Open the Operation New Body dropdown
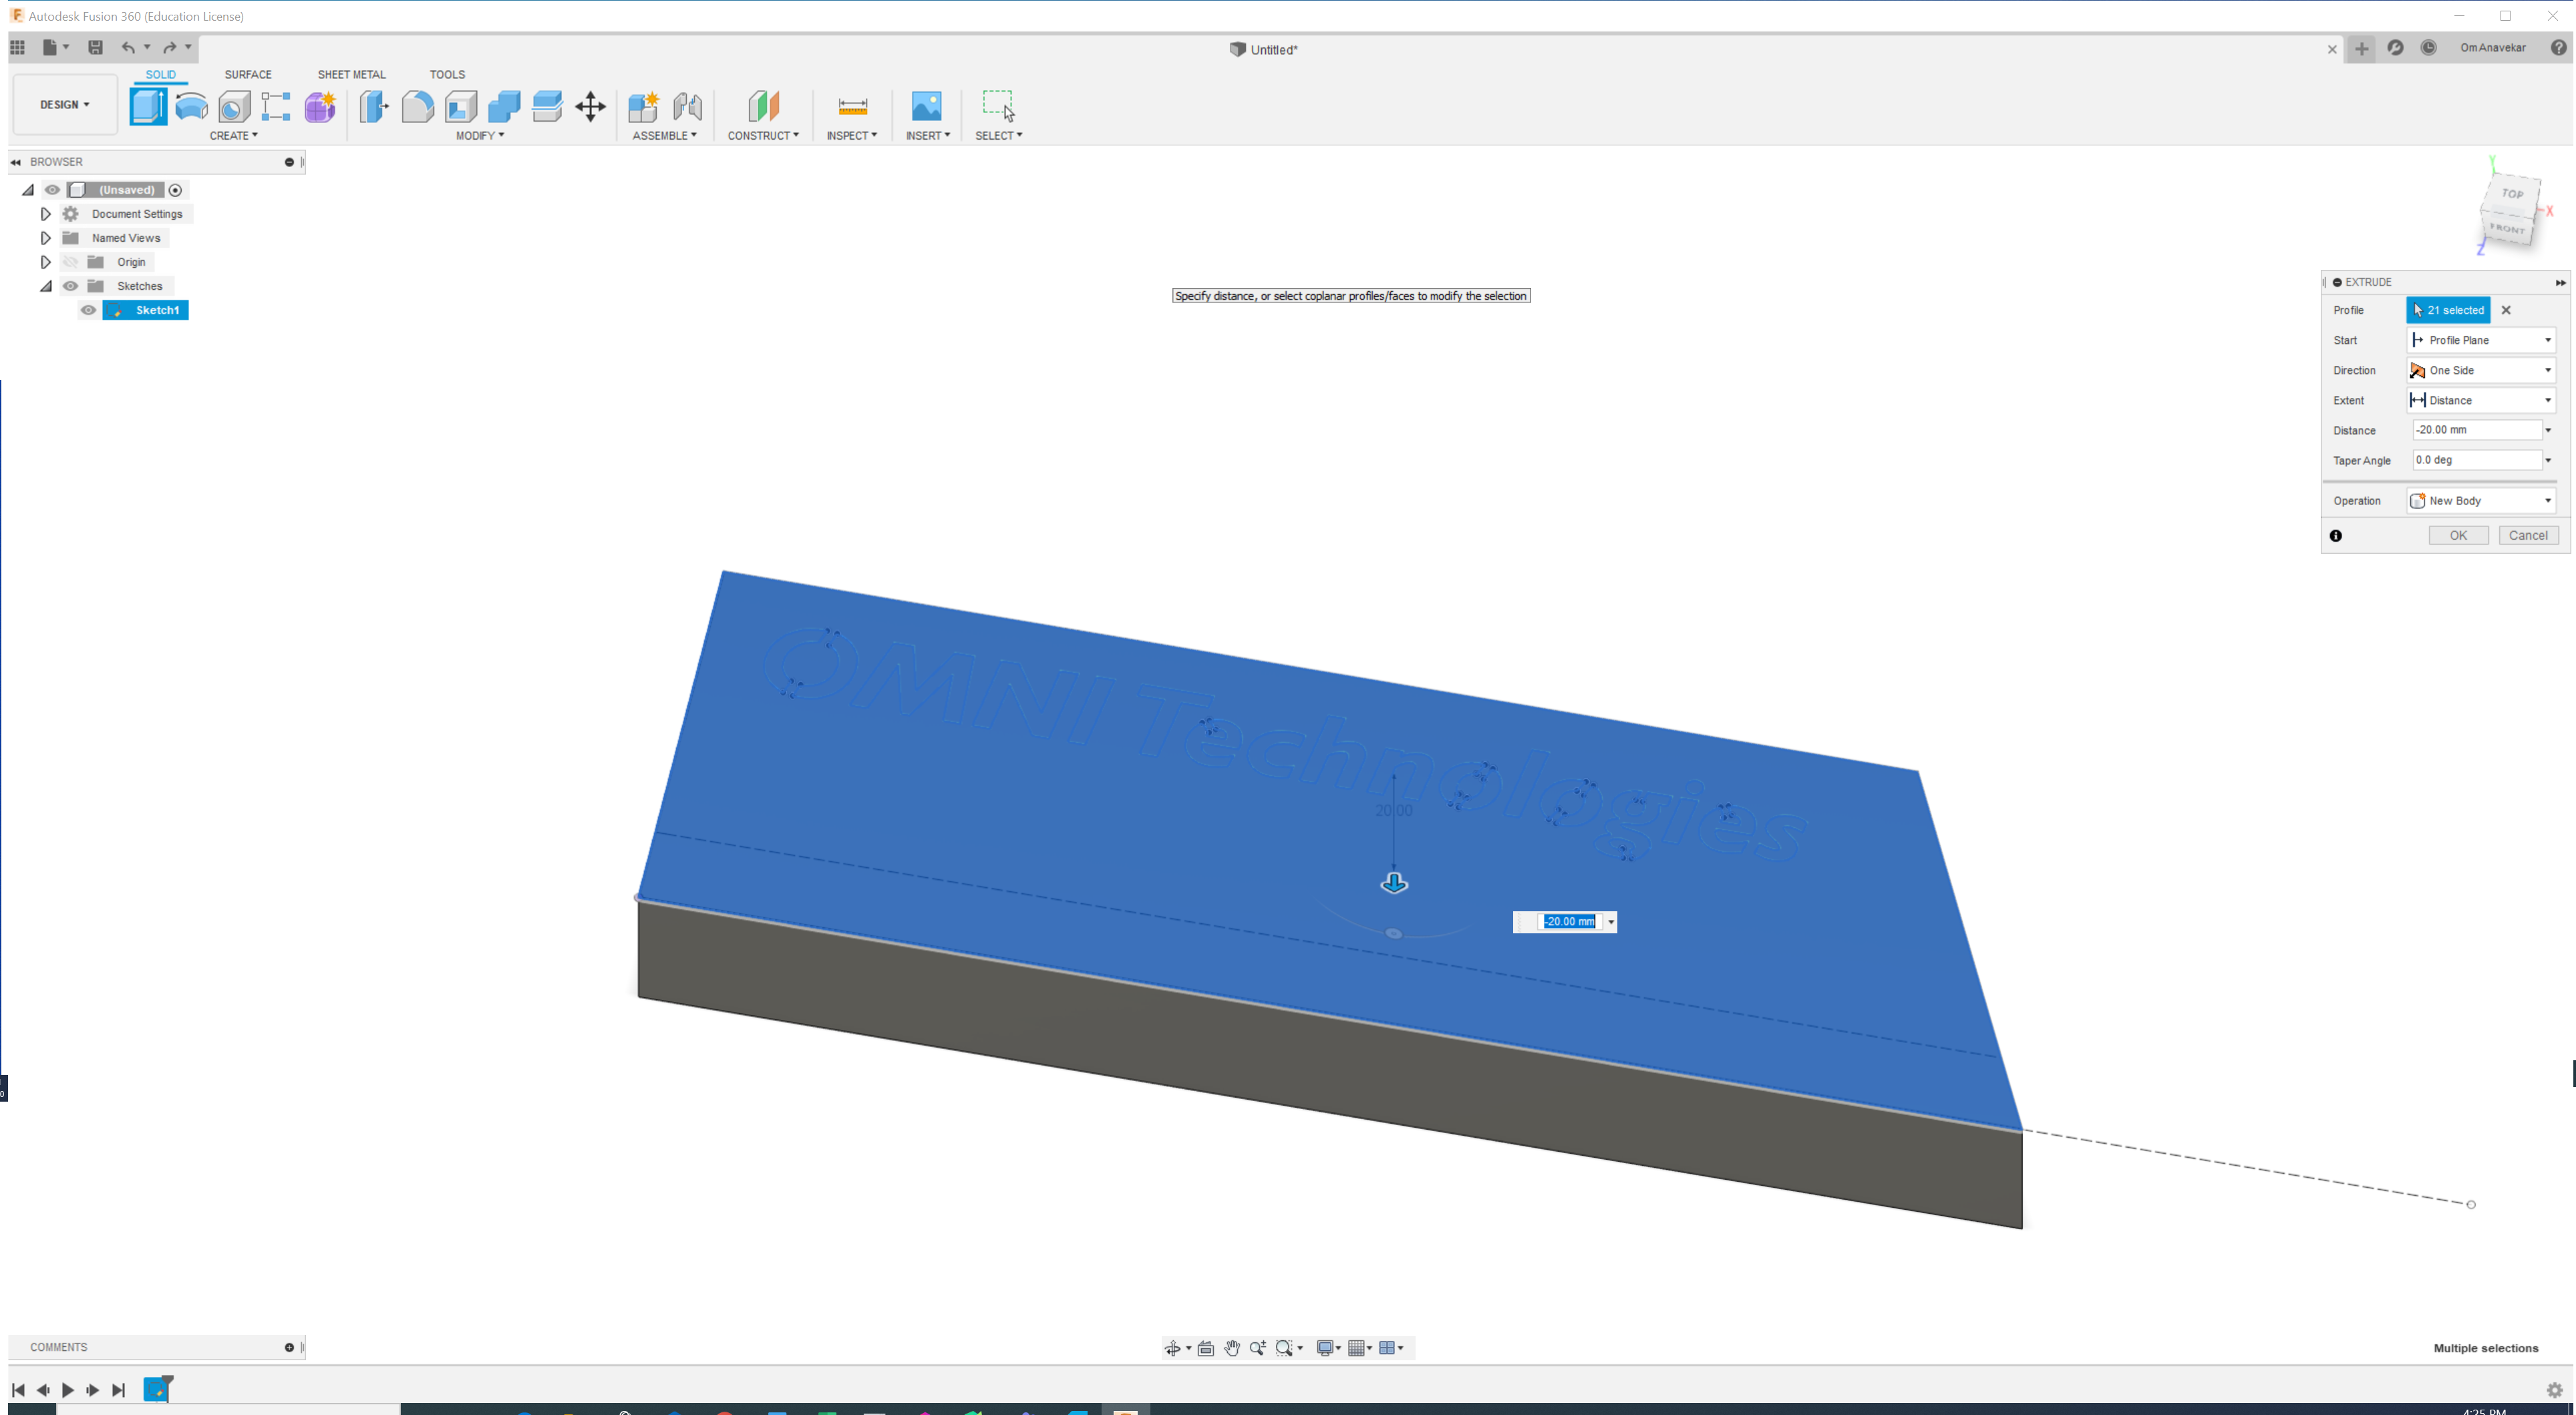This screenshot has height=1415, width=2576. [x=2481, y=501]
